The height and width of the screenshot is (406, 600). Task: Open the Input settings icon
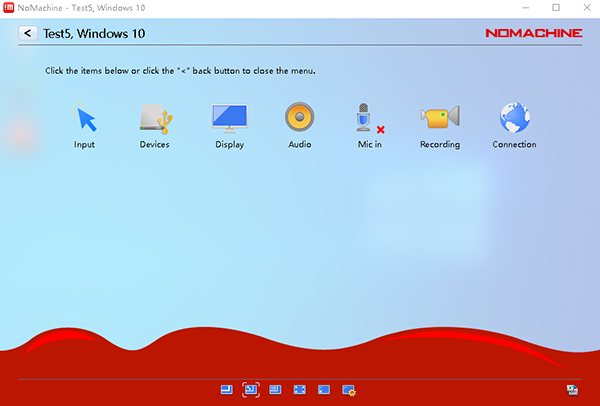pos(85,120)
